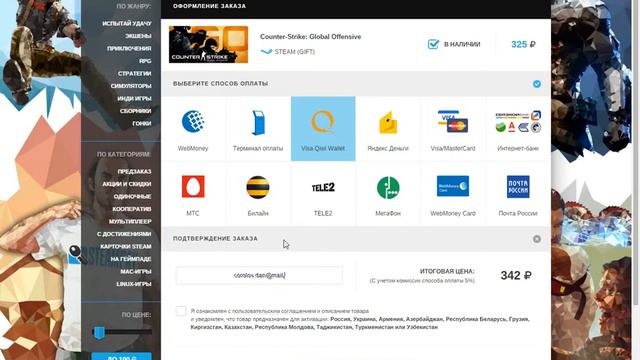The image size is (640, 360).
Task: Select МТС mobile payment
Action: click(193, 194)
